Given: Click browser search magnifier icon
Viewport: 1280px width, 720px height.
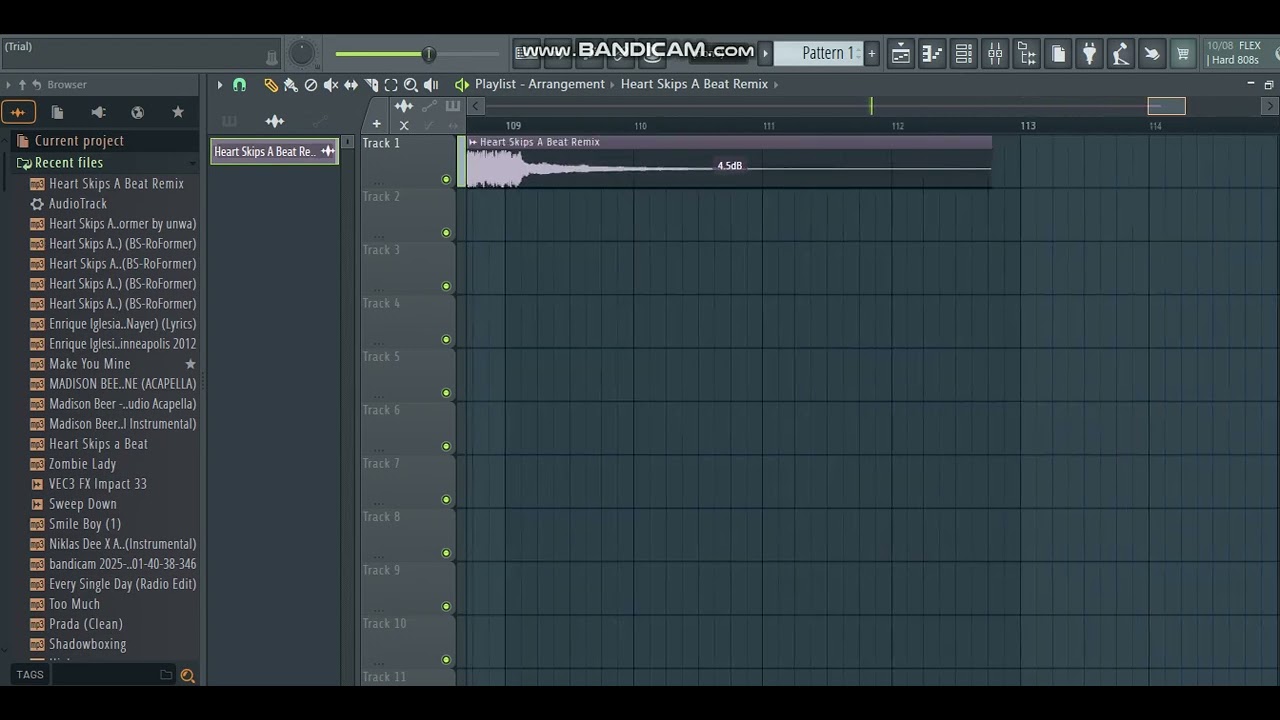Looking at the screenshot, I should click(x=187, y=676).
